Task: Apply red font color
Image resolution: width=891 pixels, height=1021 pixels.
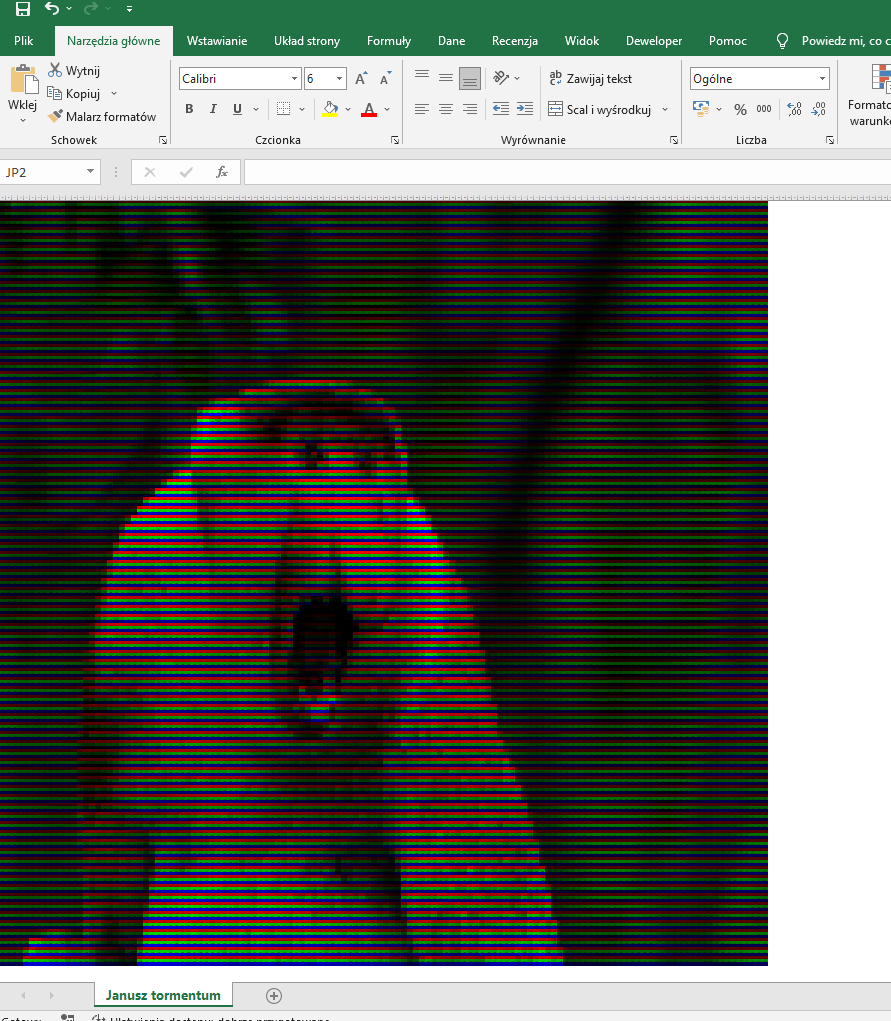Action: [x=369, y=109]
